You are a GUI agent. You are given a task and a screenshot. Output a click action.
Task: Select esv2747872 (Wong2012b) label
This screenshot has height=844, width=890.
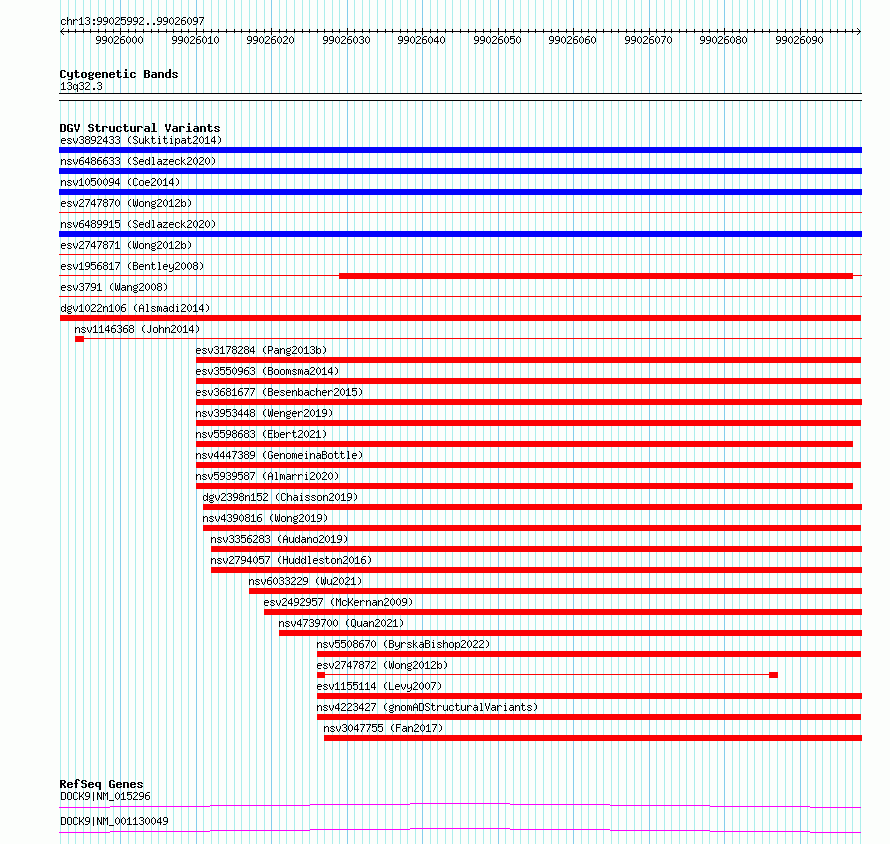point(382,665)
